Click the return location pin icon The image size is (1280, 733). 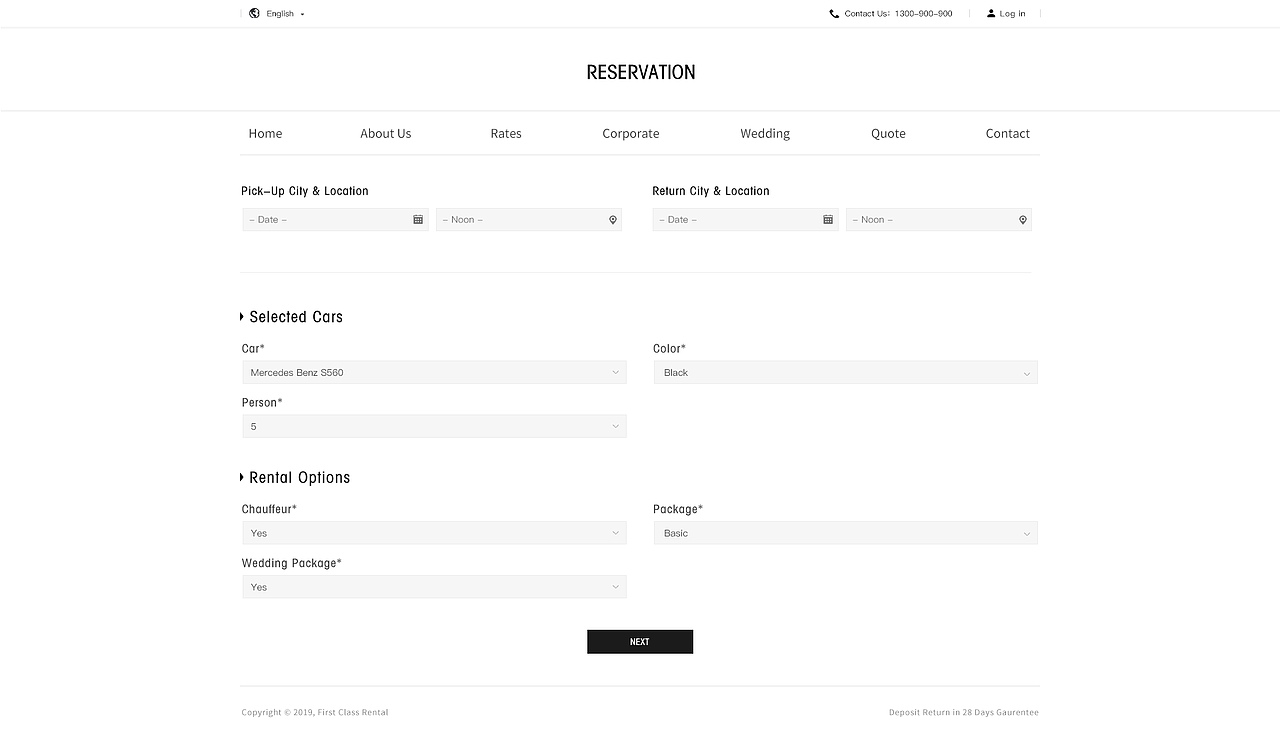point(1023,220)
